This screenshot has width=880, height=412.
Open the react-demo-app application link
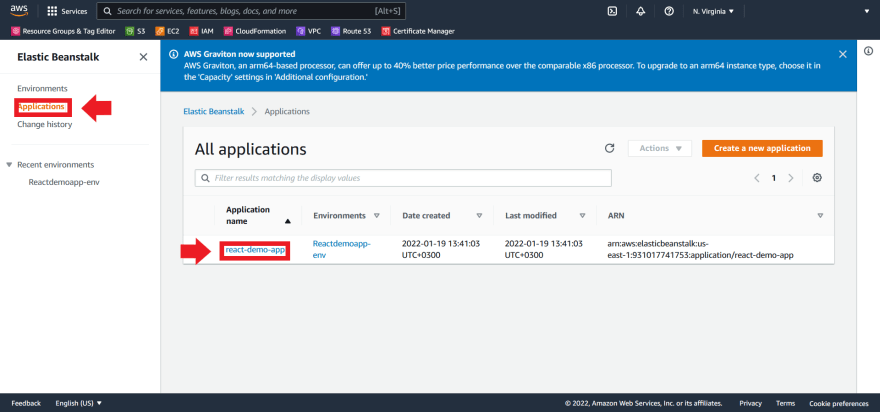[x=255, y=250]
